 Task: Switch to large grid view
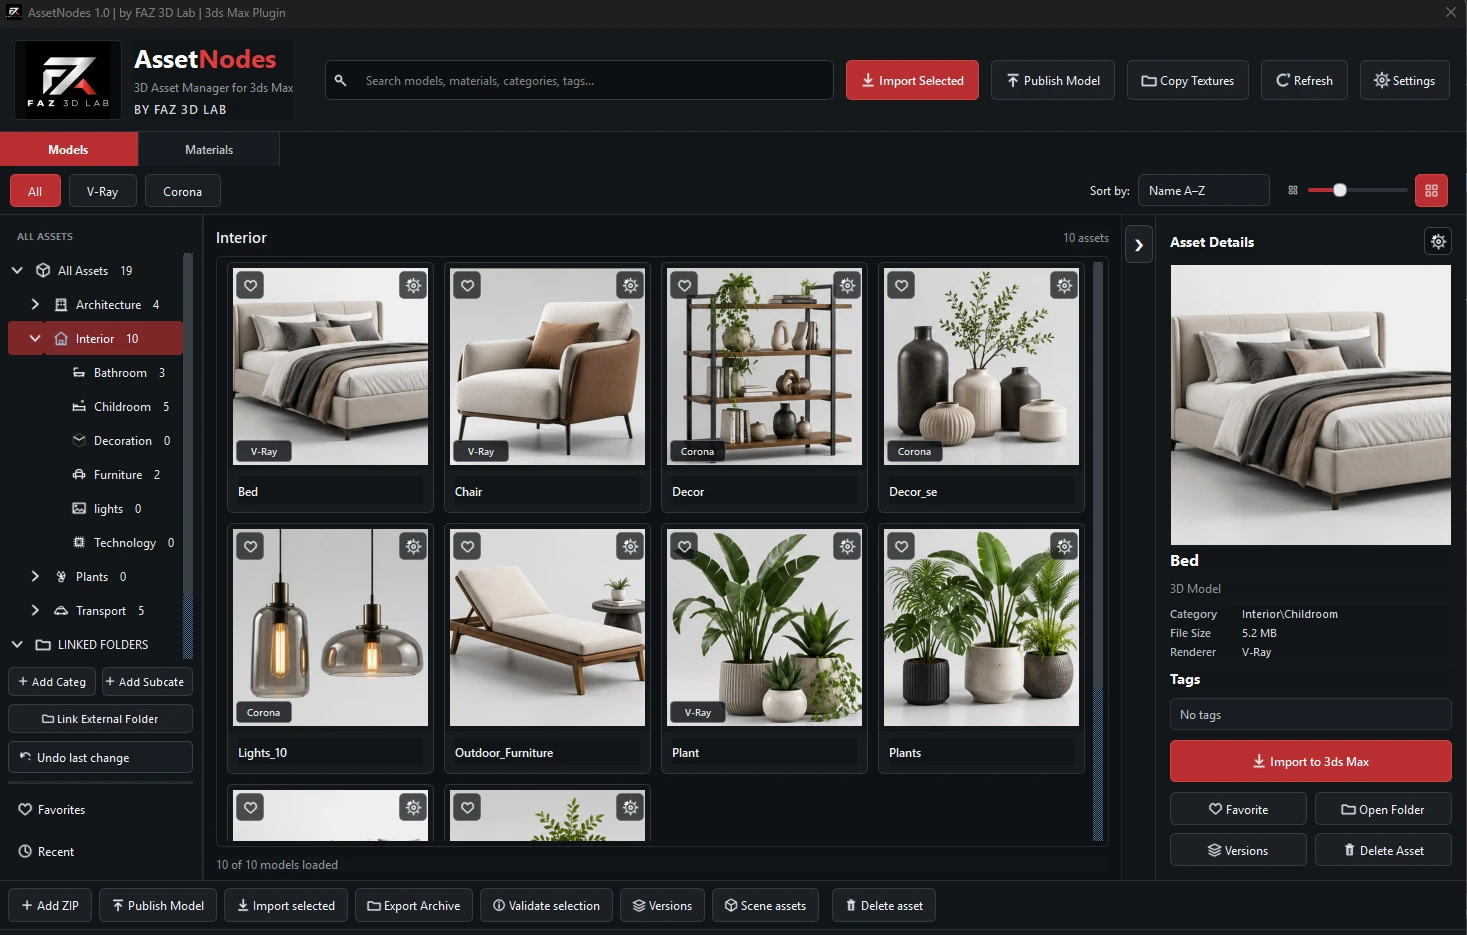coord(1431,190)
